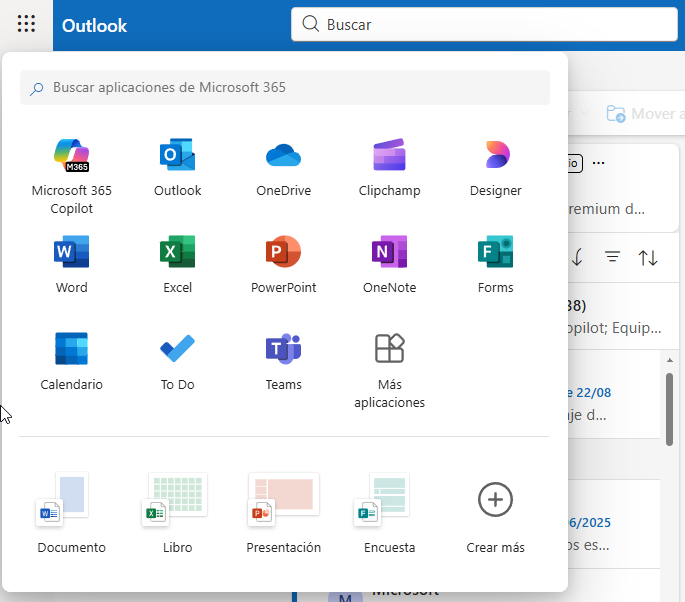
Task: Open Calendario app
Action: pos(72,362)
